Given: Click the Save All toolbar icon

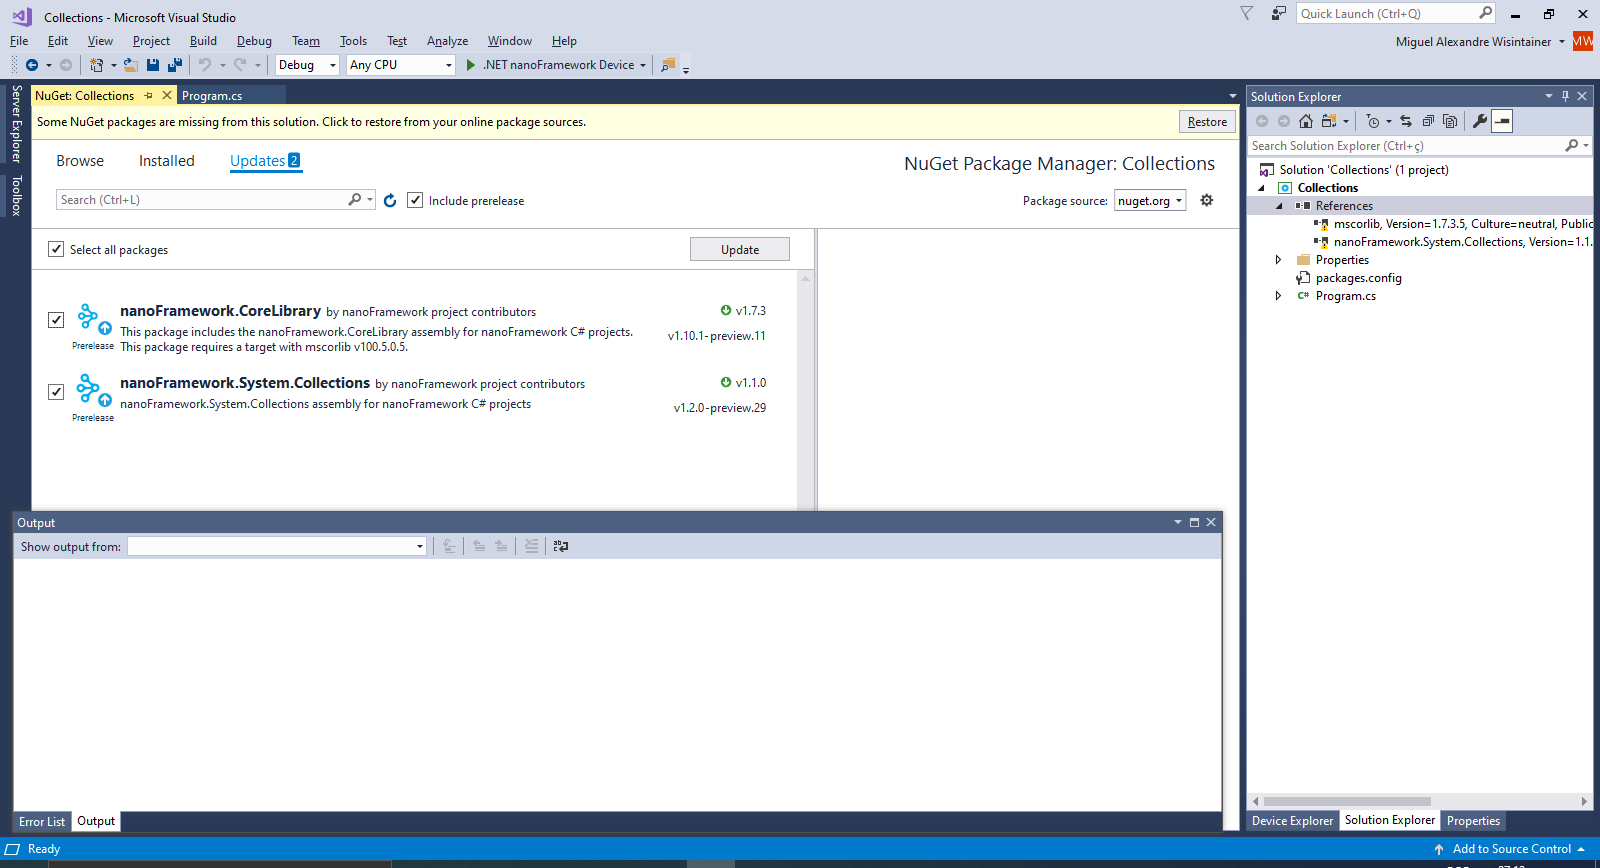Looking at the screenshot, I should [x=175, y=65].
